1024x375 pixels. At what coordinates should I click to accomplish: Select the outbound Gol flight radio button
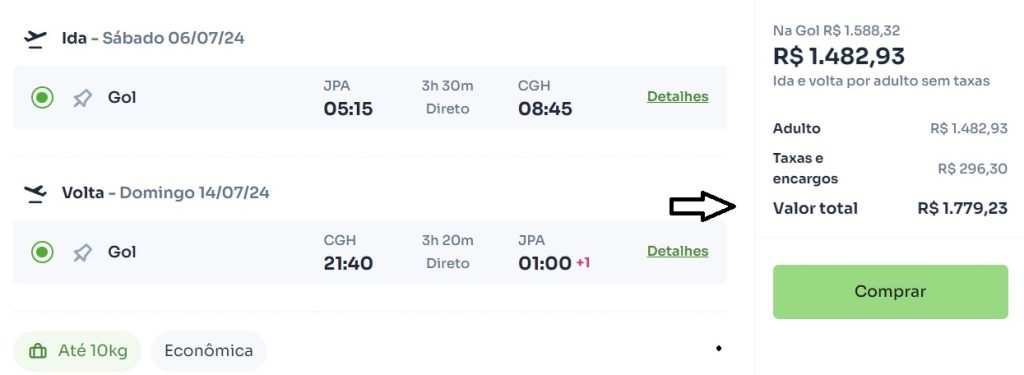point(42,98)
